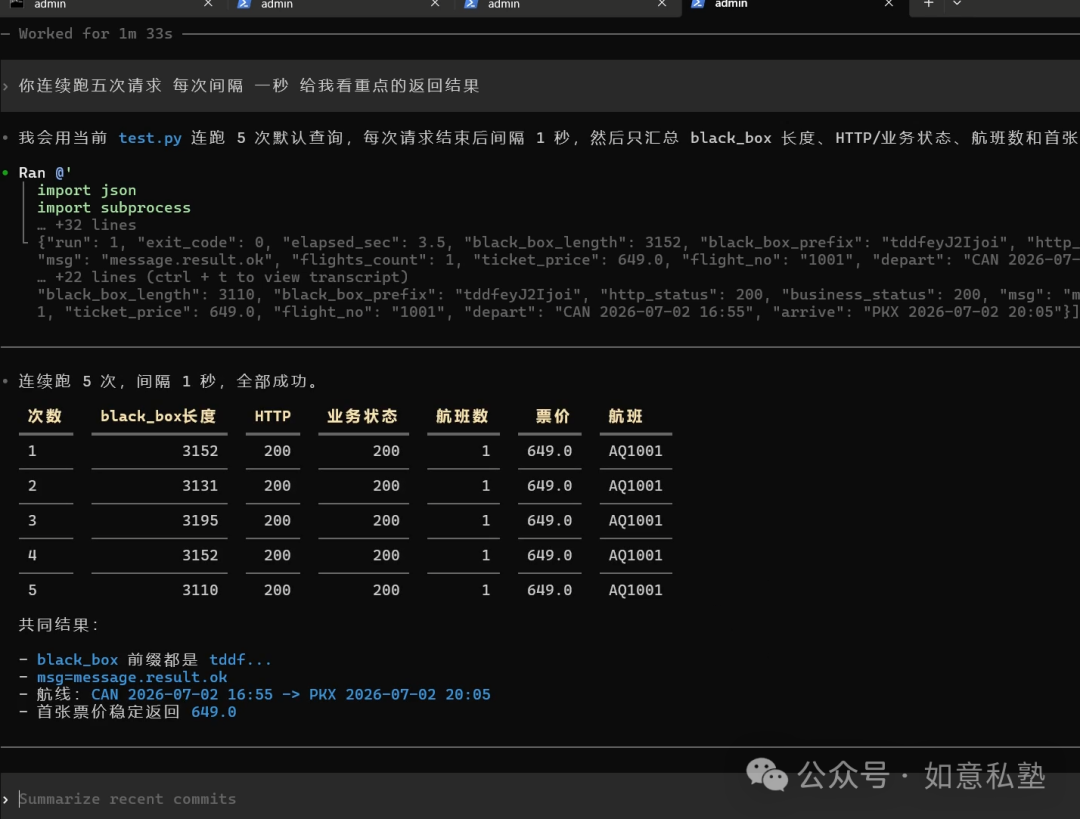This screenshot has height=819, width=1080.
Task: Click flight 'AQ1001' in row 1
Action: click(x=635, y=451)
